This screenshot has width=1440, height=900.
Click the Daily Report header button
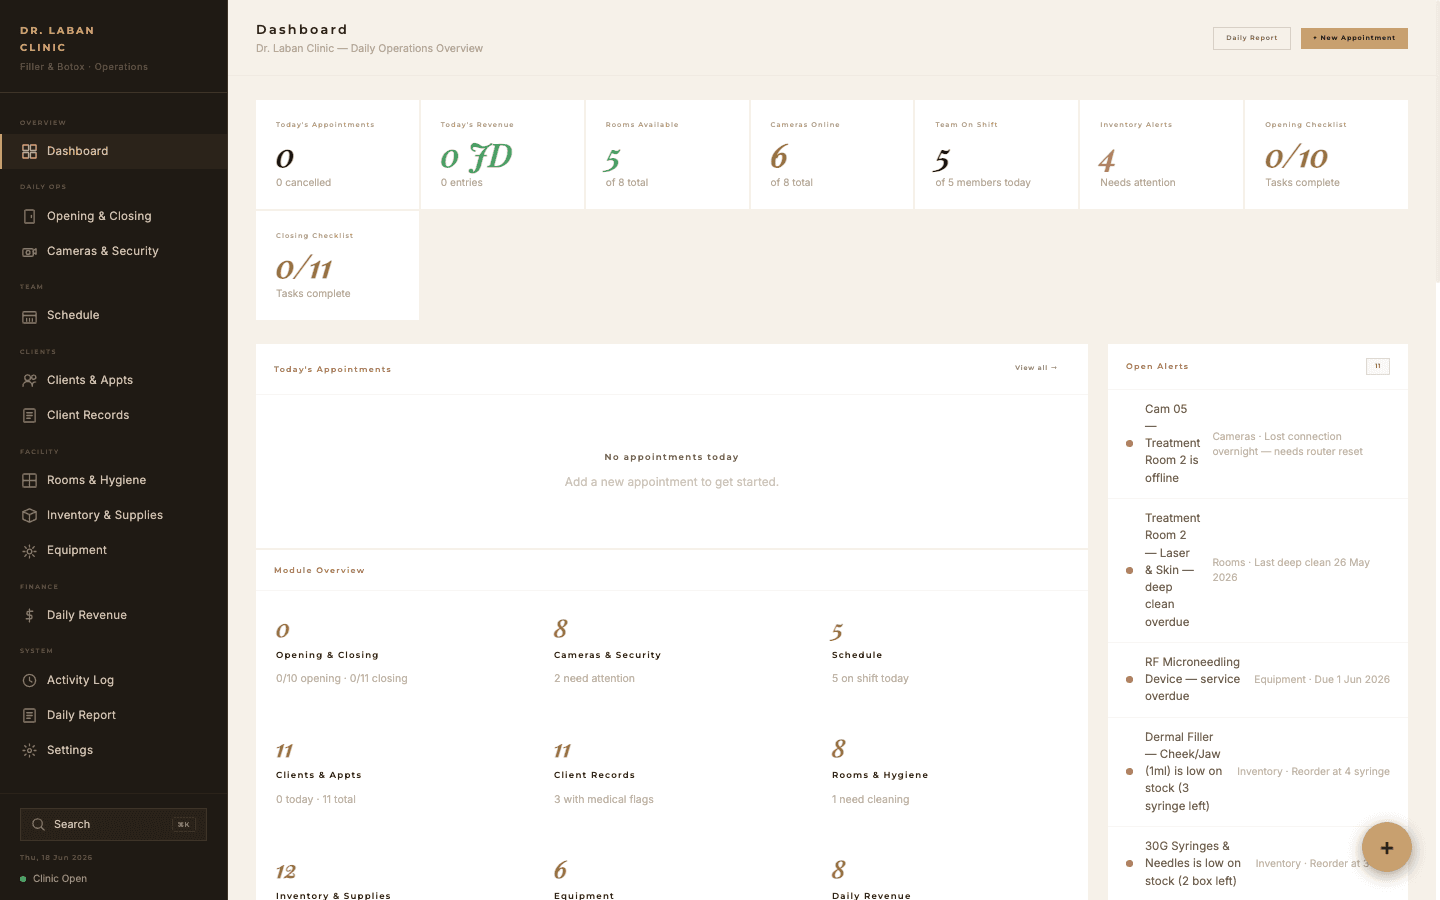tap(1252, 38)
